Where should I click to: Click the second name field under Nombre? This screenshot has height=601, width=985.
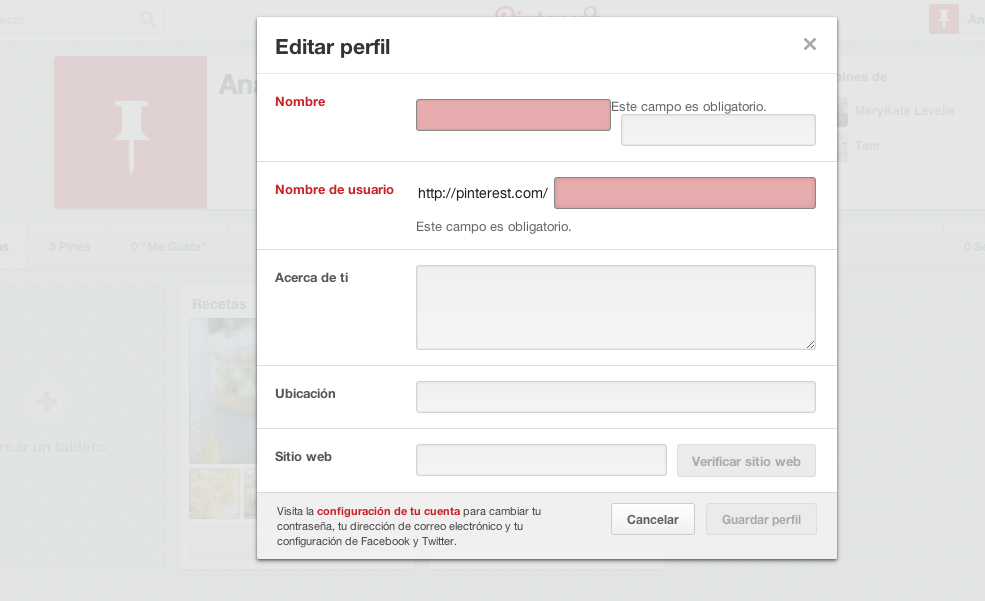tap(718, 130)
